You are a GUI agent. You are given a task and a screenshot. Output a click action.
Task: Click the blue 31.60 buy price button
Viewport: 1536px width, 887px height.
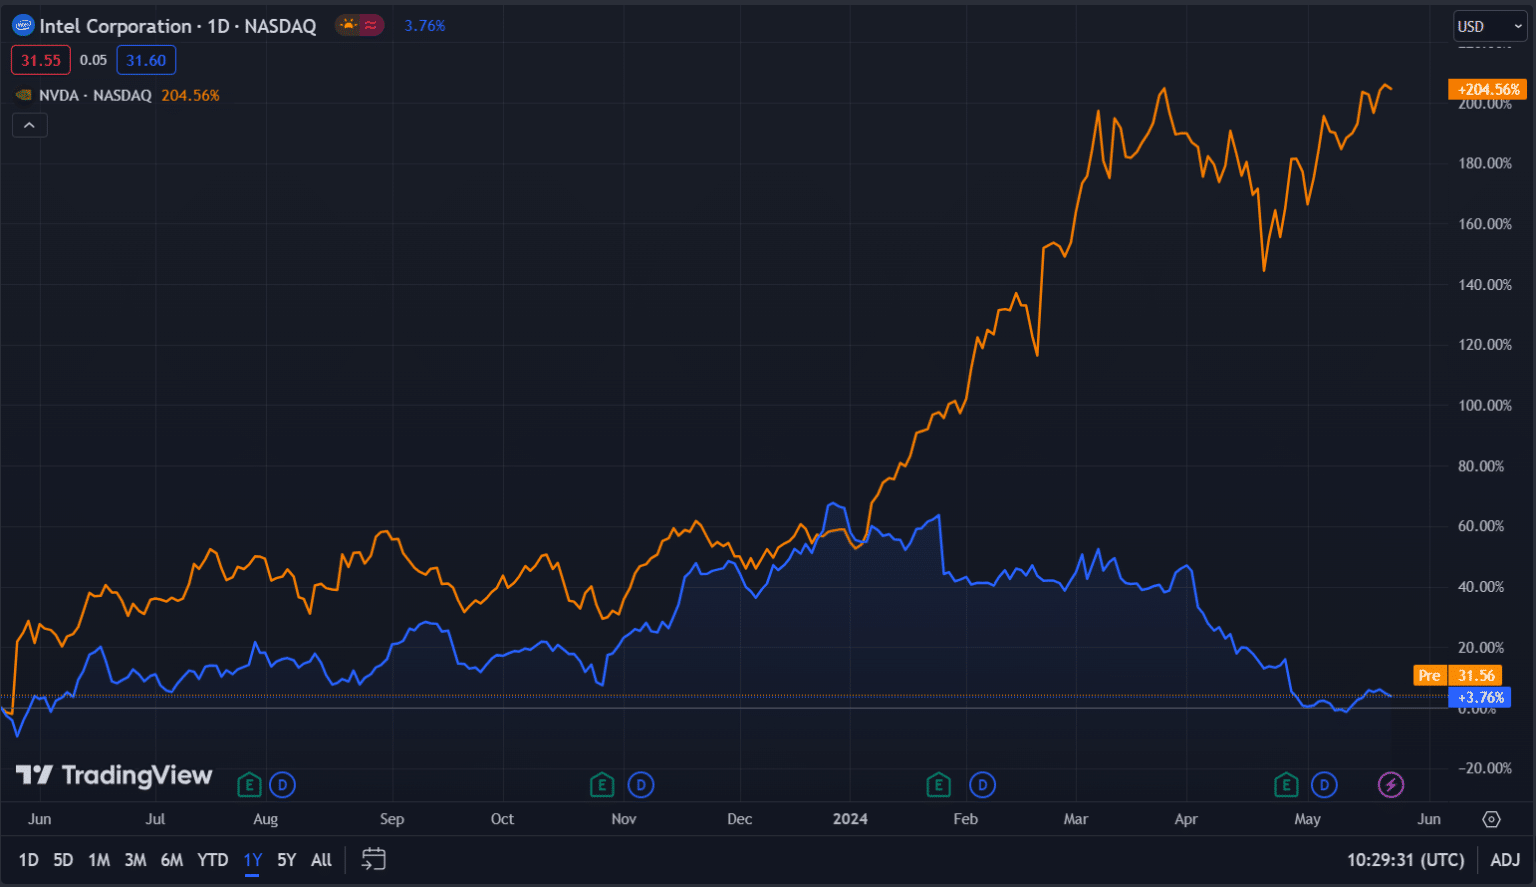146,60
